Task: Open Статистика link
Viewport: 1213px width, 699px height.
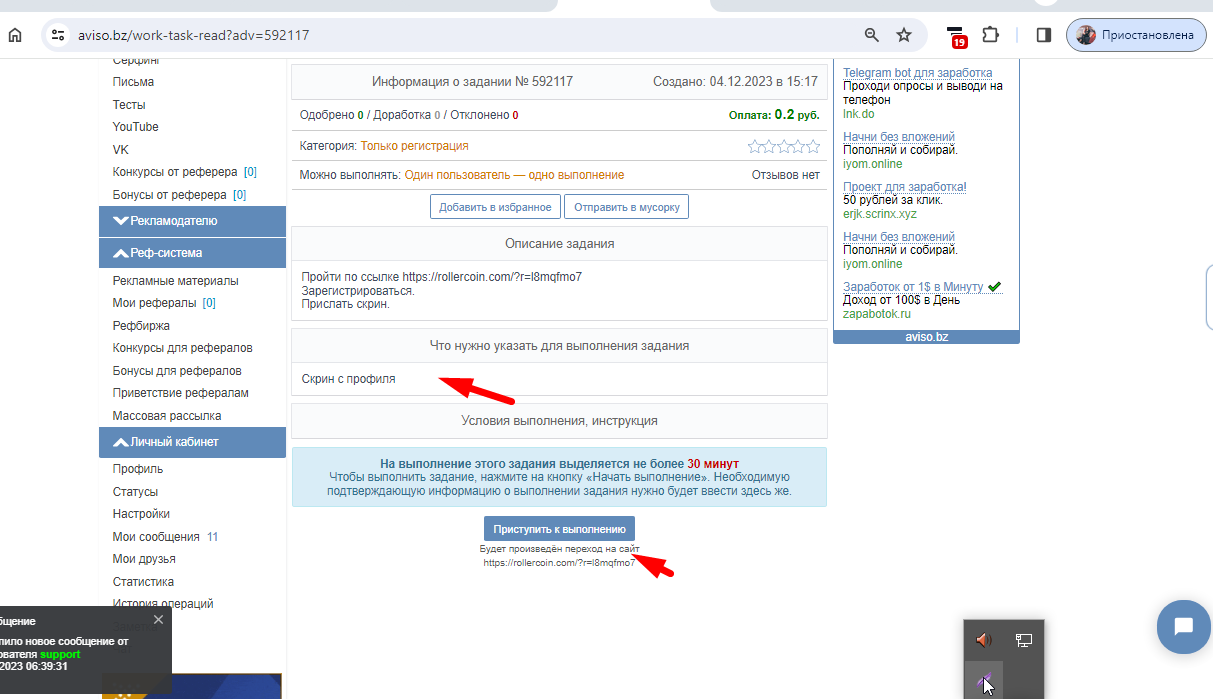Action: click(143, 582)
